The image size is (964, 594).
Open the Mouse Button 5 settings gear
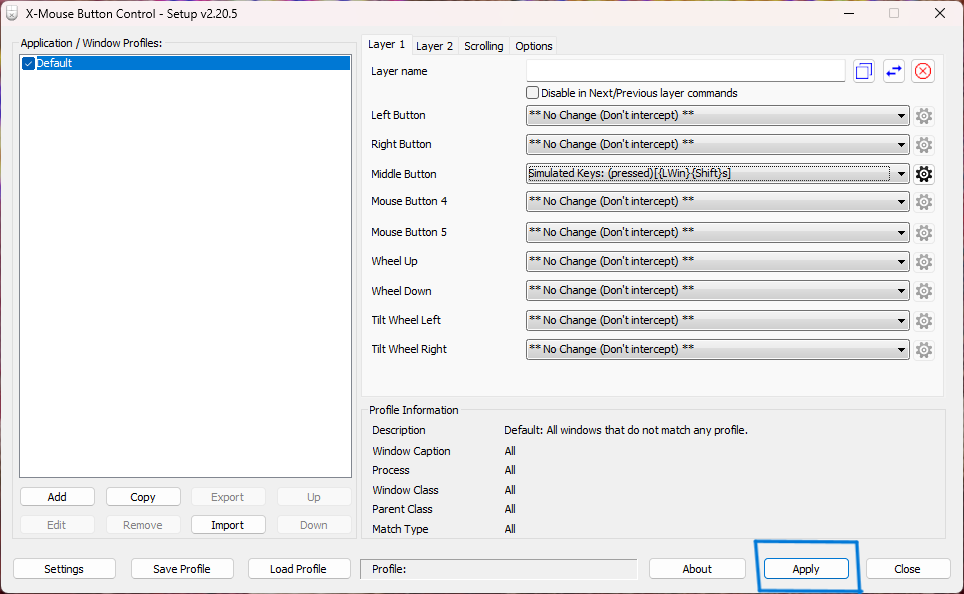[923, 232]
